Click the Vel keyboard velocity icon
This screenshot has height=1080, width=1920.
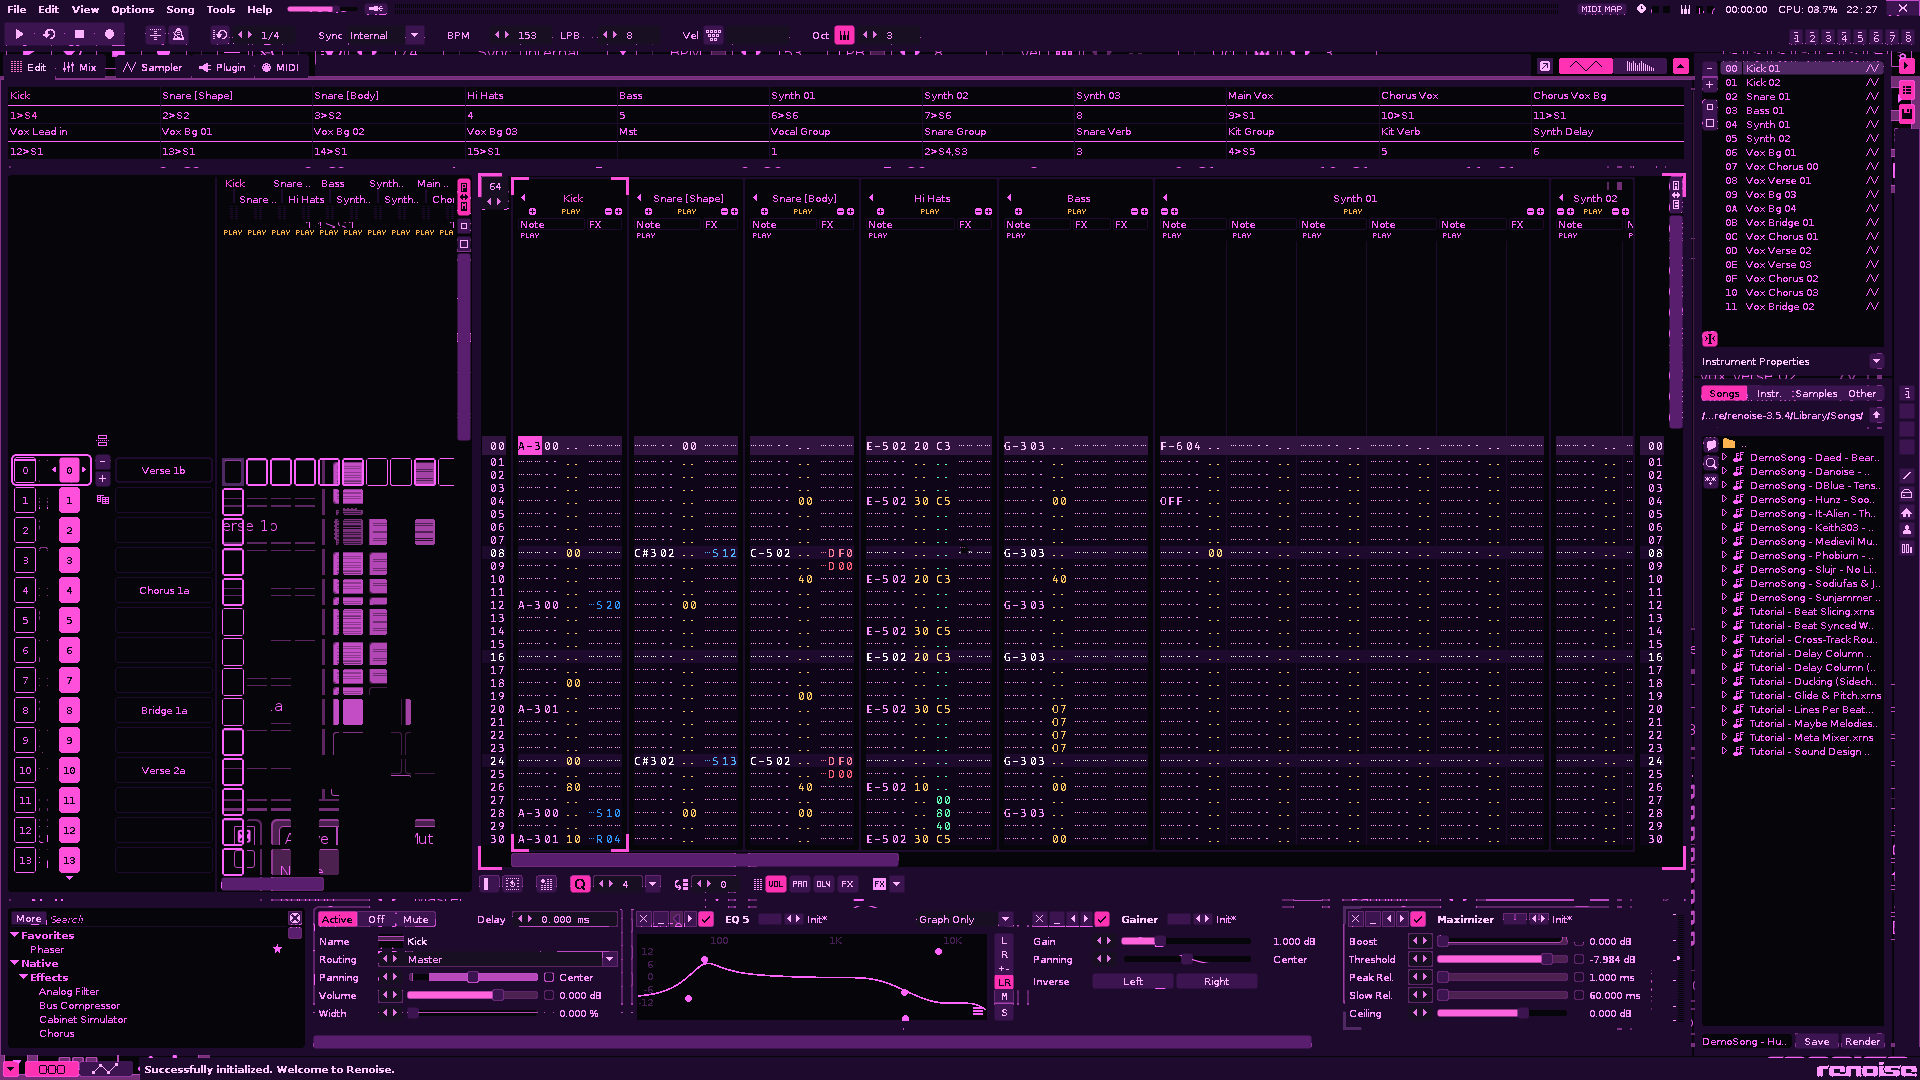pyautogui.click(x=713, y=35)
